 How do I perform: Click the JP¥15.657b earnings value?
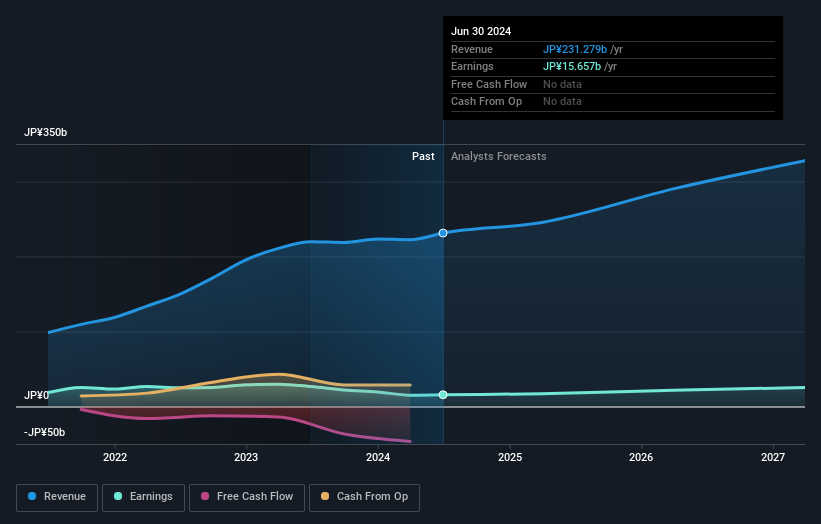[x=572, y=66]
